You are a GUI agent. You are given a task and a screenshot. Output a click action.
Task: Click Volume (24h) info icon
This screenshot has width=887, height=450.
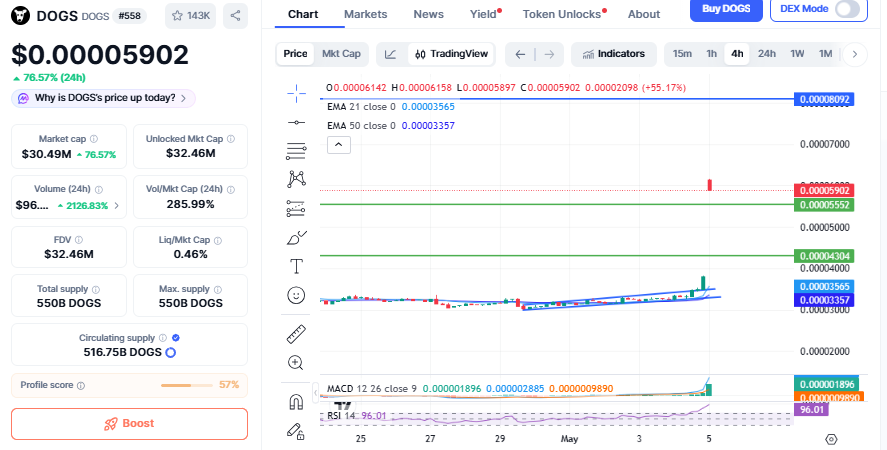pyautogui.click(x=98, y=190)
